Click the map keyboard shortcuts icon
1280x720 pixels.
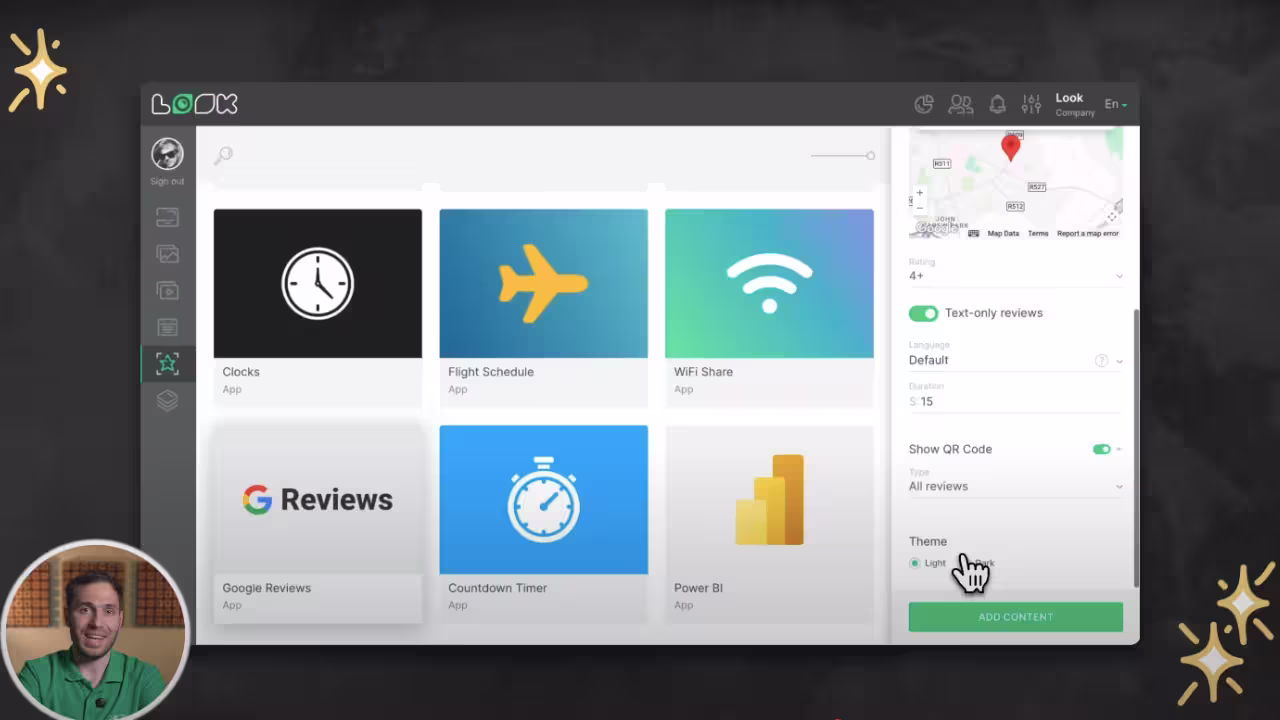(973, 233)
